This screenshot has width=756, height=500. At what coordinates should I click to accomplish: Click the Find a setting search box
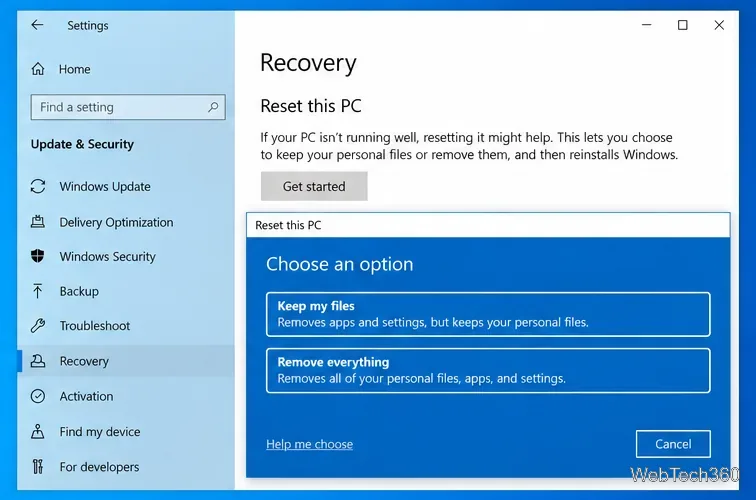click(128, 107)
